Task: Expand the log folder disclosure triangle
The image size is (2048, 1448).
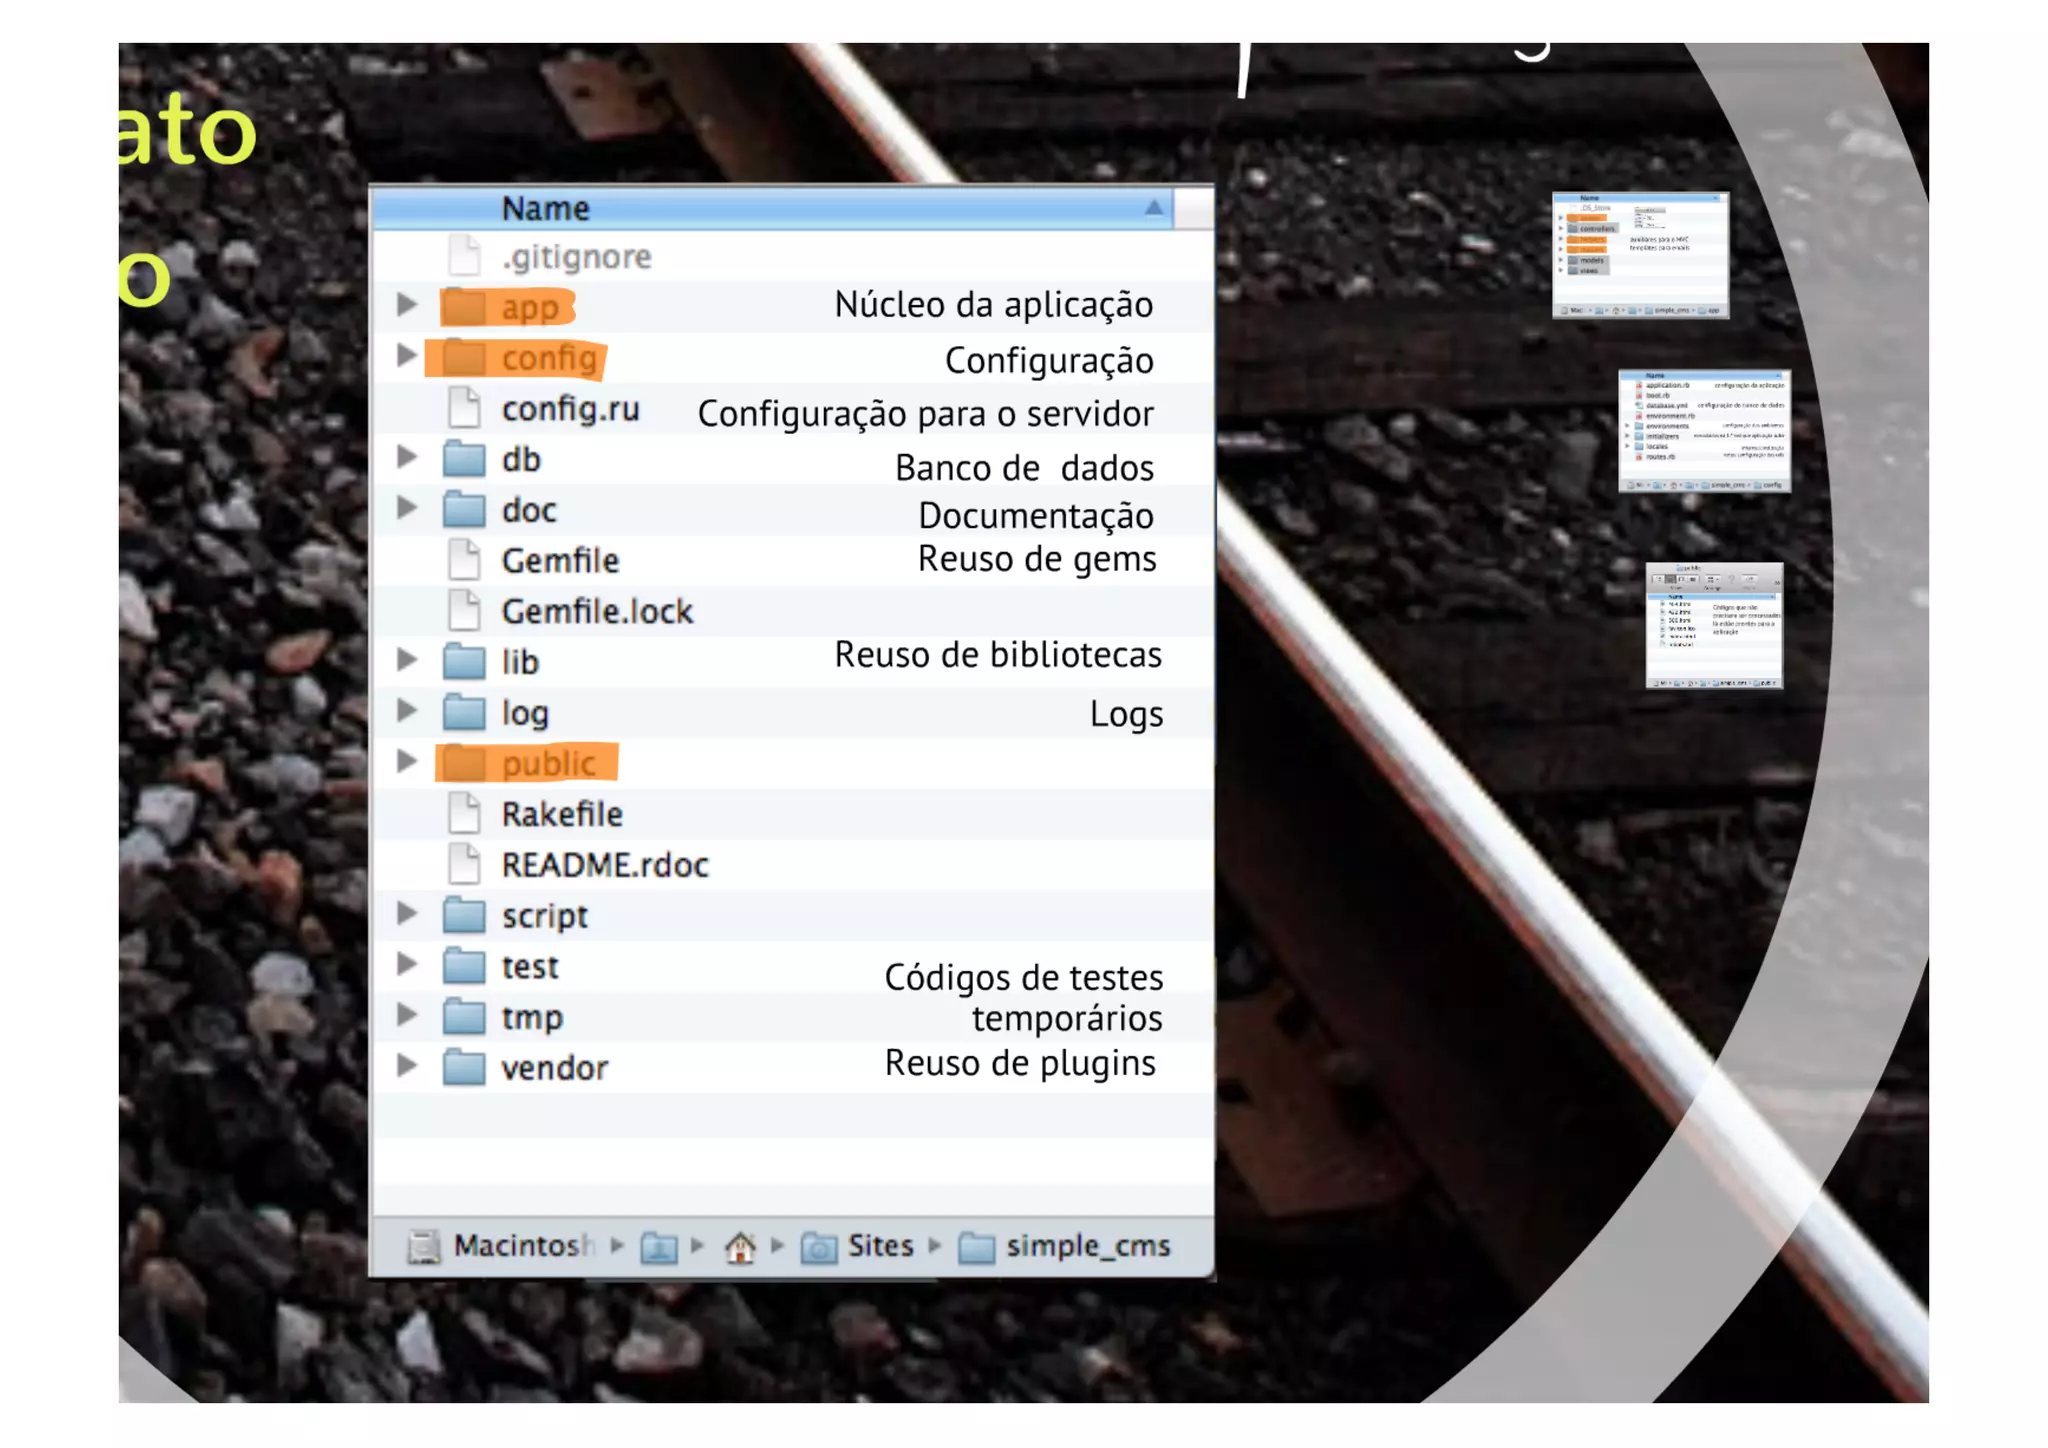Action: tap(406, 710)
